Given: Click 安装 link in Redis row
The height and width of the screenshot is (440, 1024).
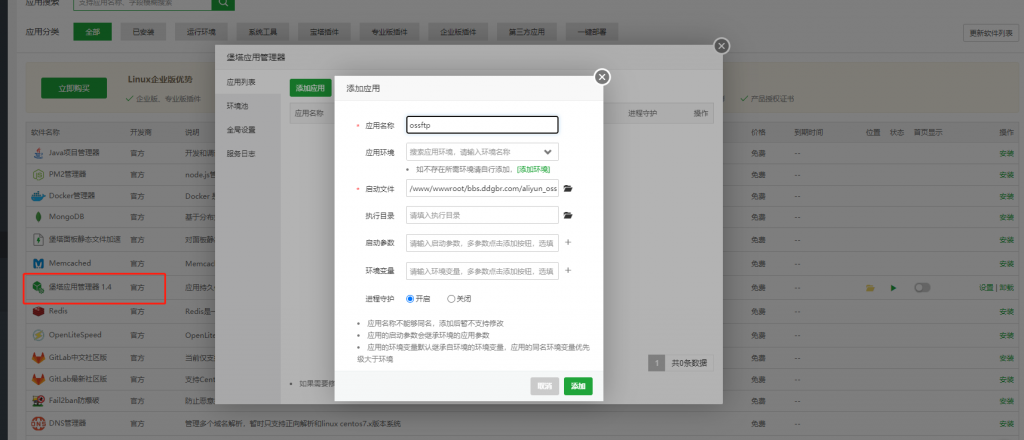Looking at the screenshot, I should point(1006,311).
